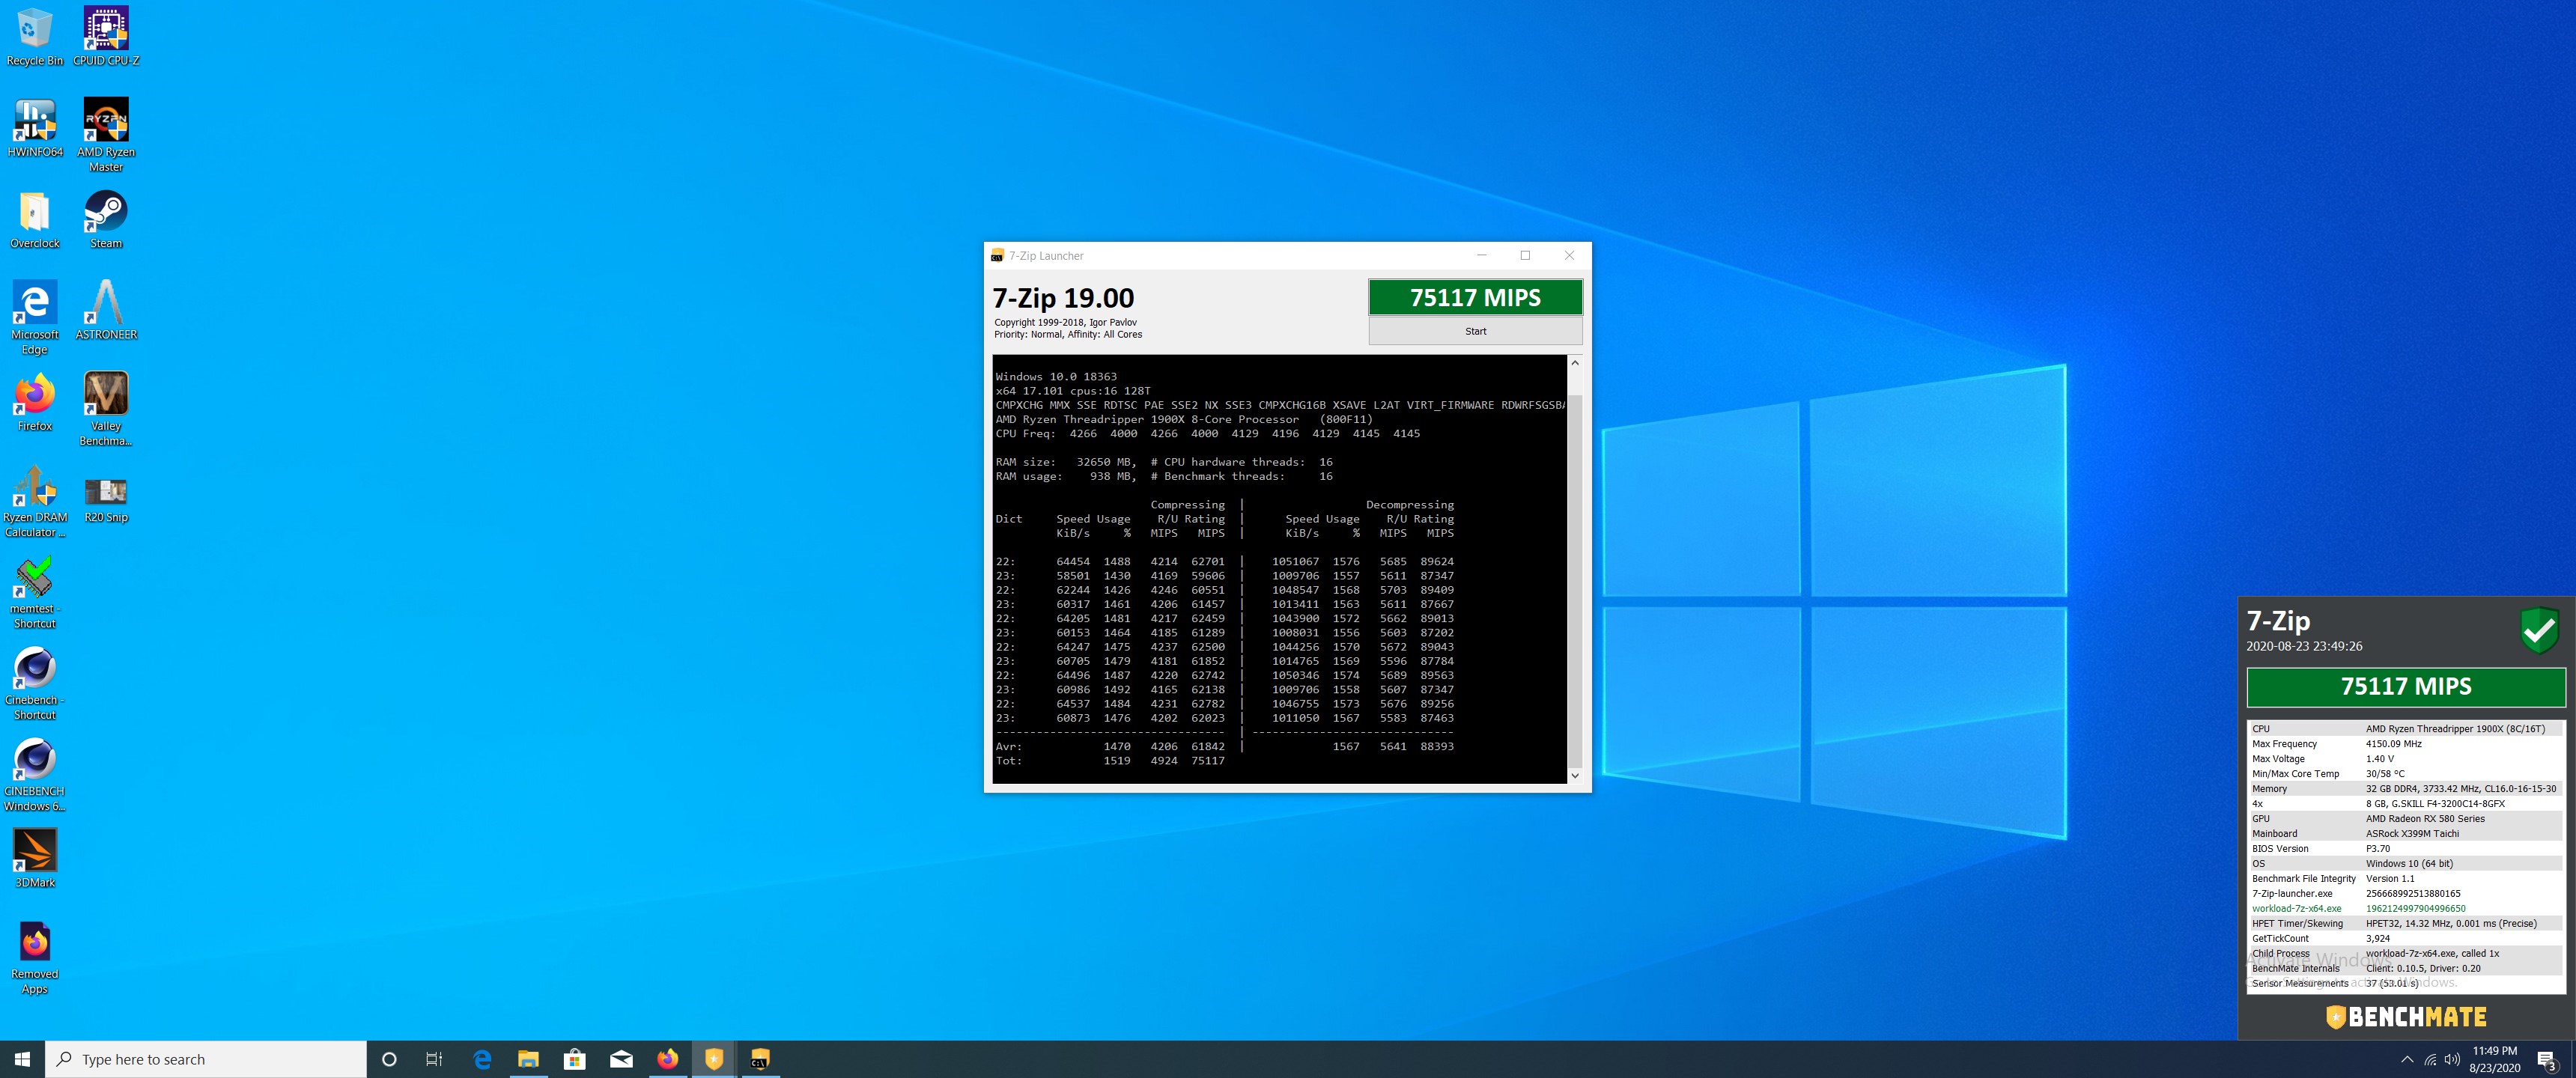Select memtest Shortcut desktop icon
2576x1078 pixels.
pyautogui.click(x=35, y=592)
